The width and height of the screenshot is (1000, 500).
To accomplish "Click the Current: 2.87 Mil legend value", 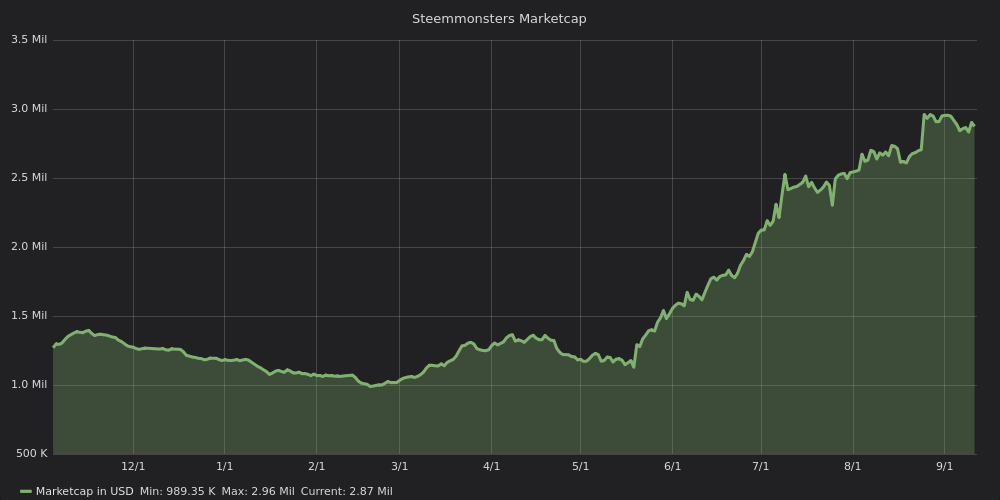I will 346,491.
